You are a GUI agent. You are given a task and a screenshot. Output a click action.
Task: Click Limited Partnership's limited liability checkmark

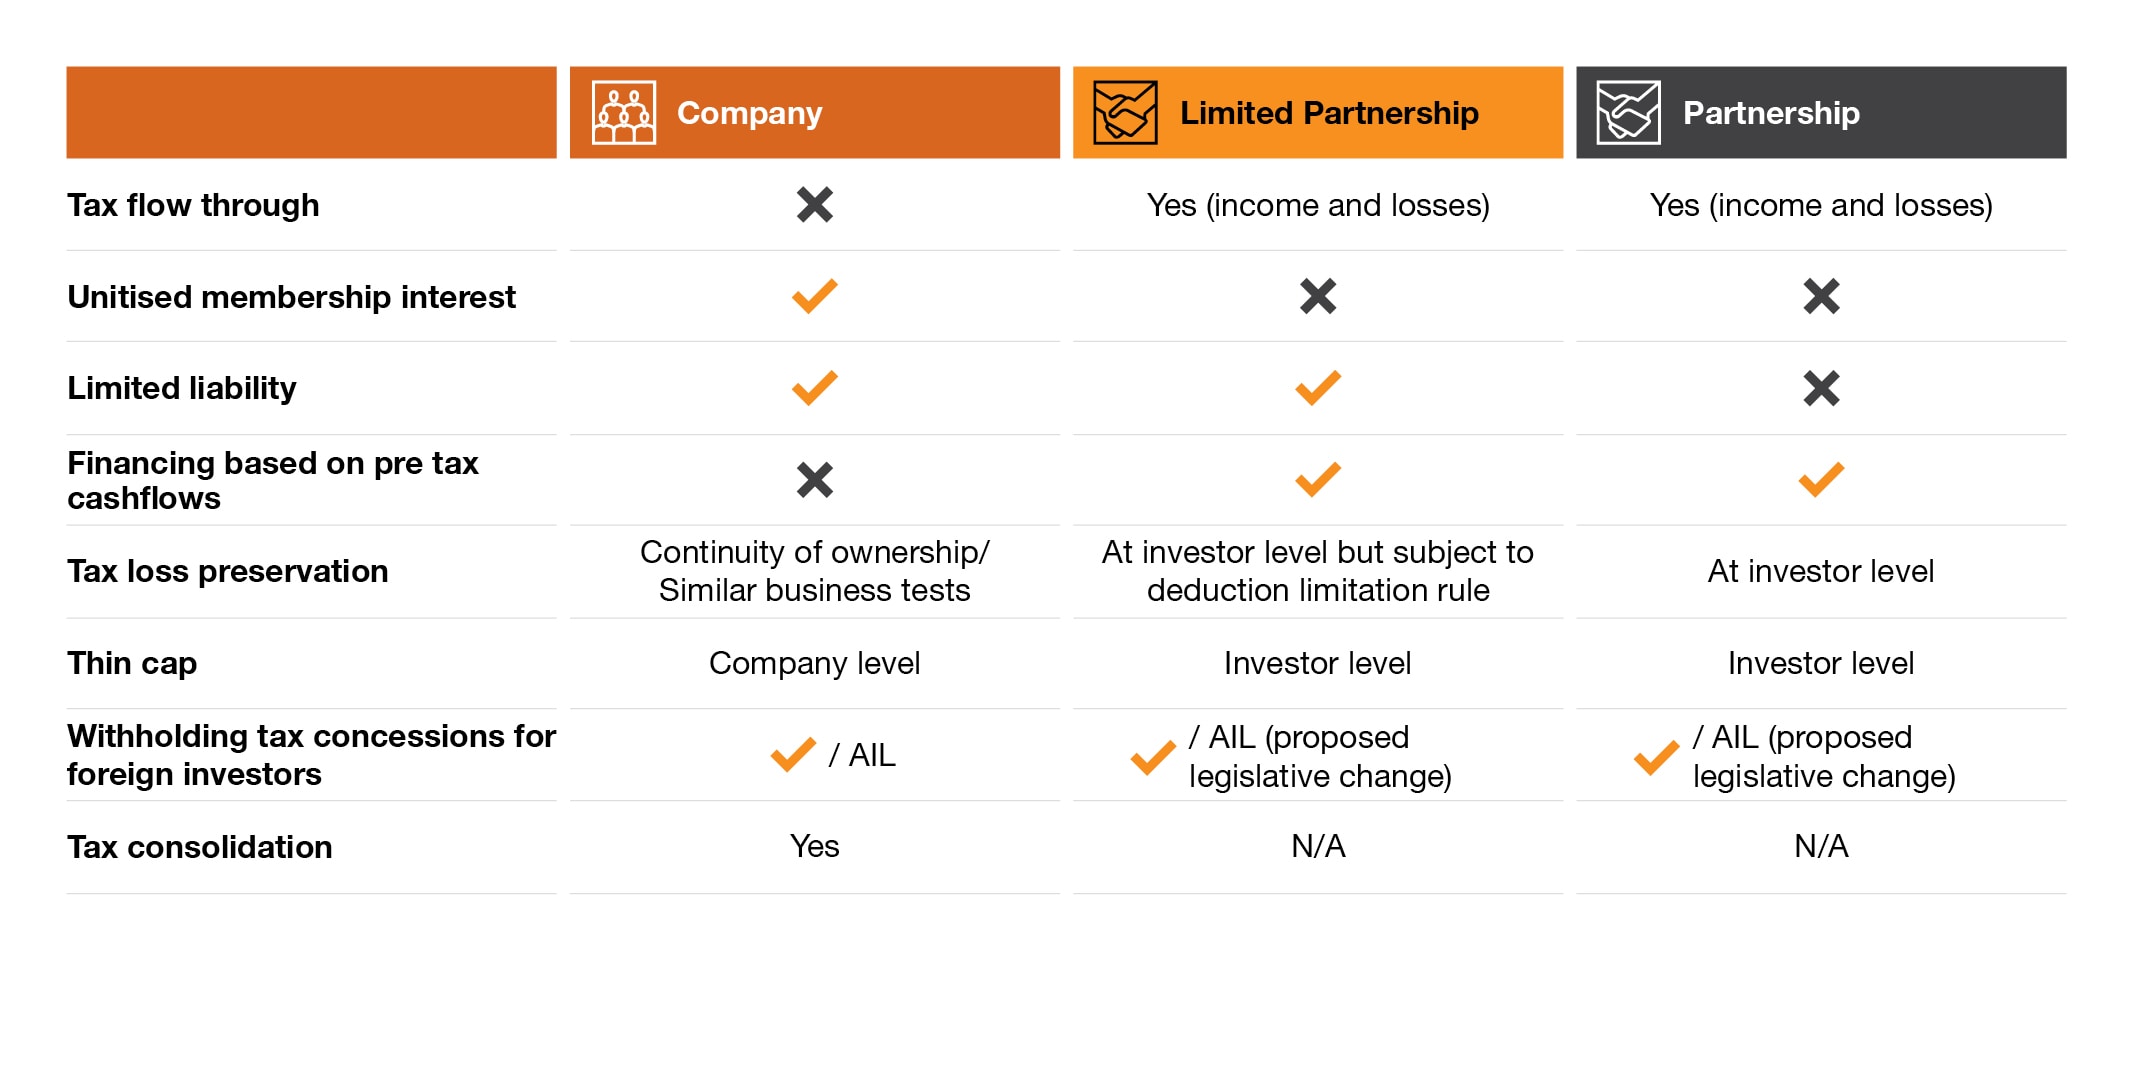1318,388
